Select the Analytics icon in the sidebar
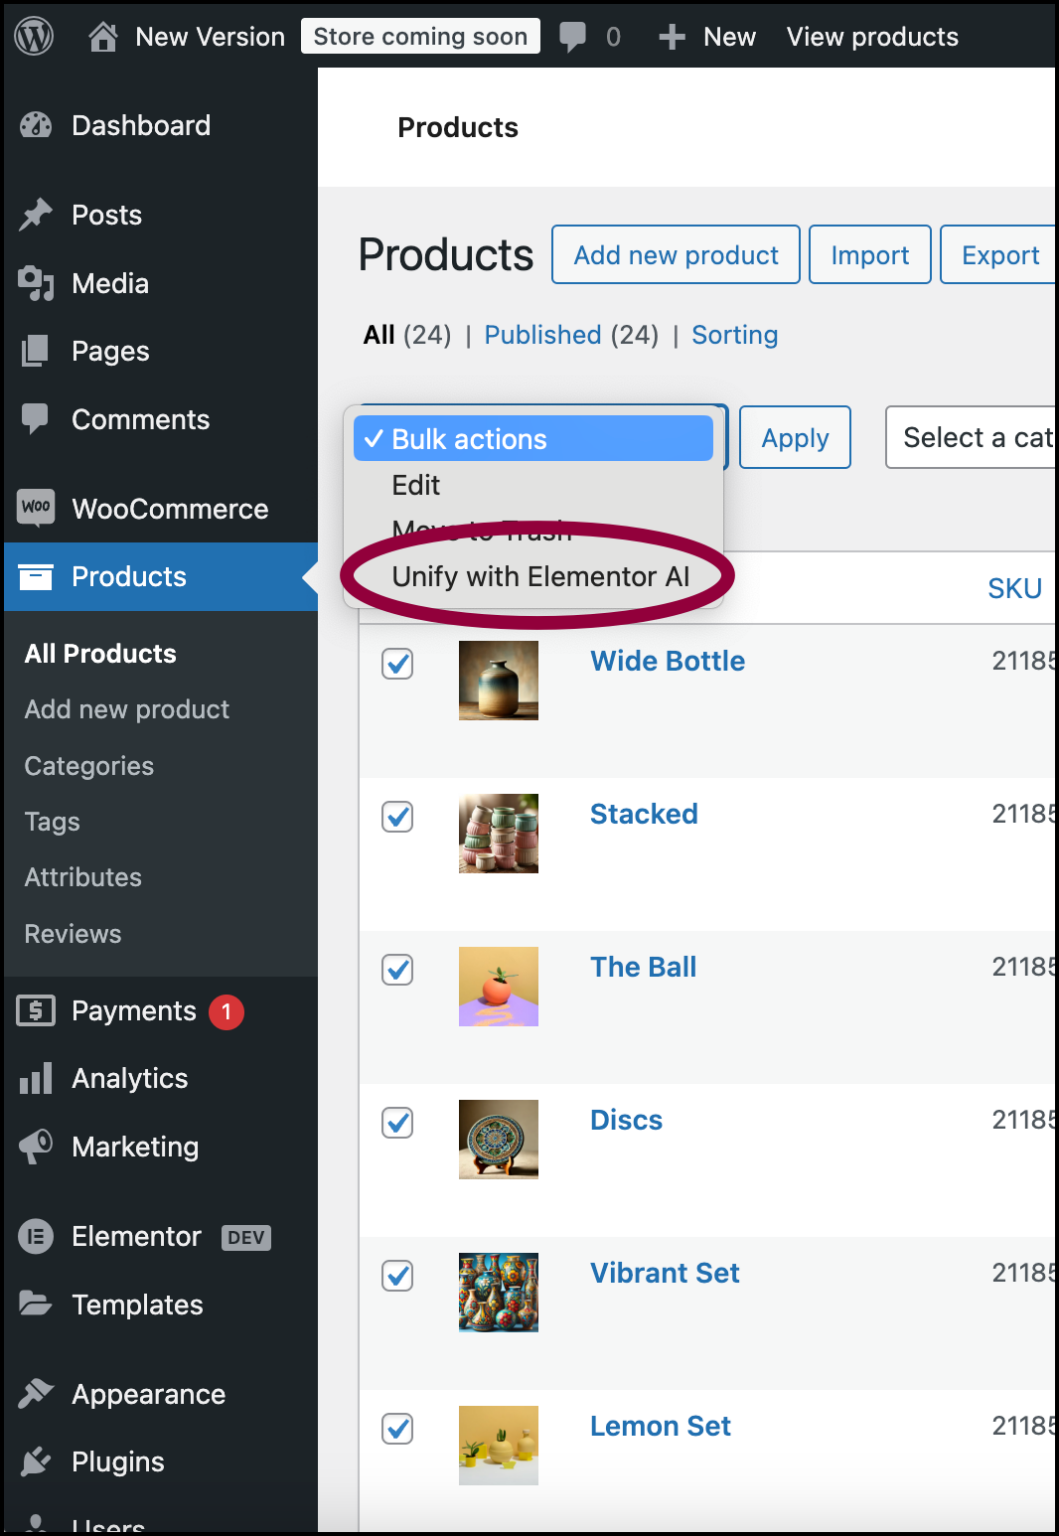This screenshot has height=1536, width=1059. click(36, 1079)
